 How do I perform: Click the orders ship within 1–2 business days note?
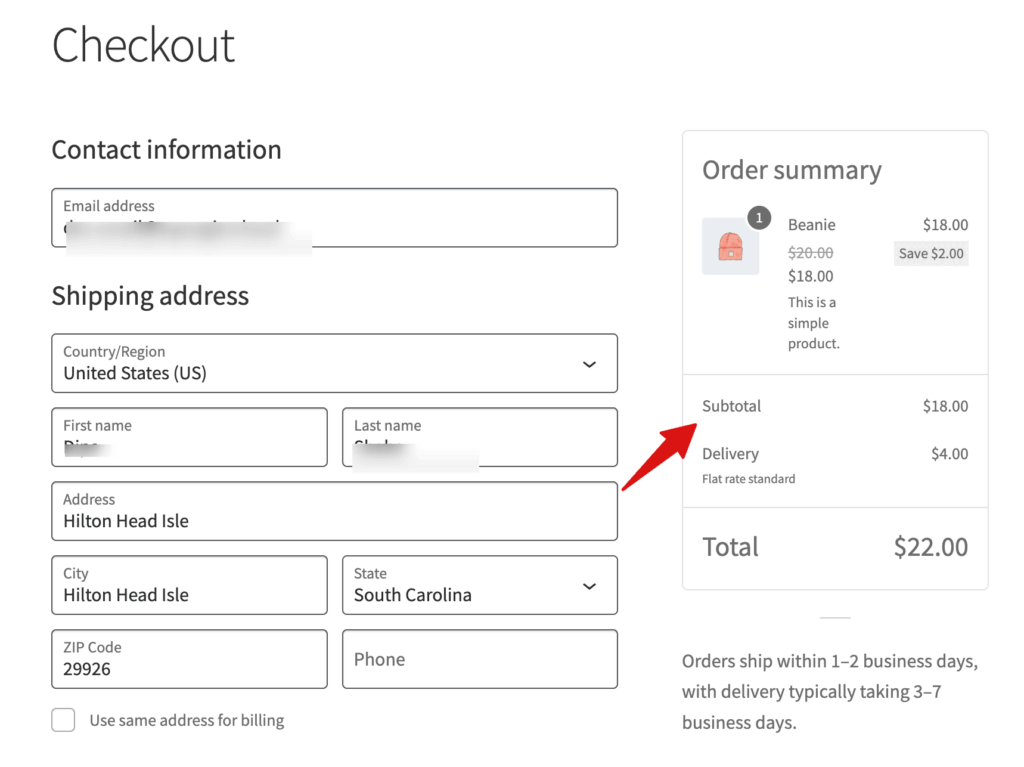(x=830, y=692)
